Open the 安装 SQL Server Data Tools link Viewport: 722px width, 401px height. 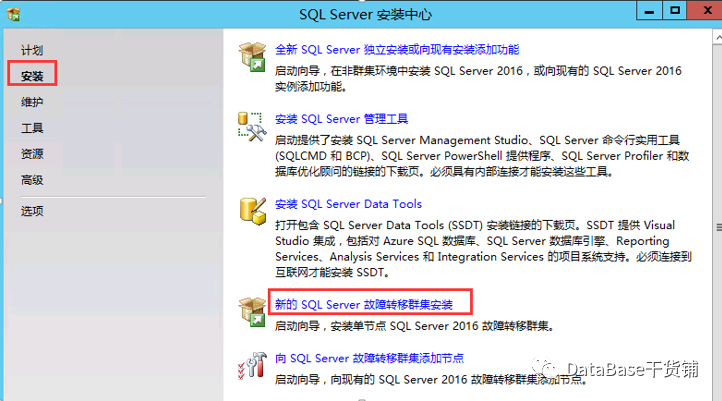348,204
